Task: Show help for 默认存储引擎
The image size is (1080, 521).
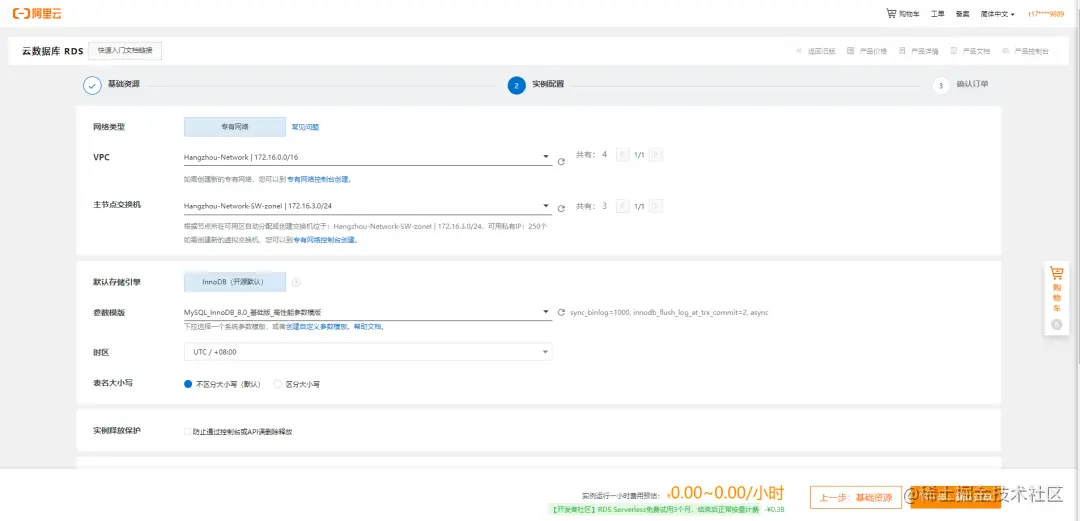Action: pos(296,282)
